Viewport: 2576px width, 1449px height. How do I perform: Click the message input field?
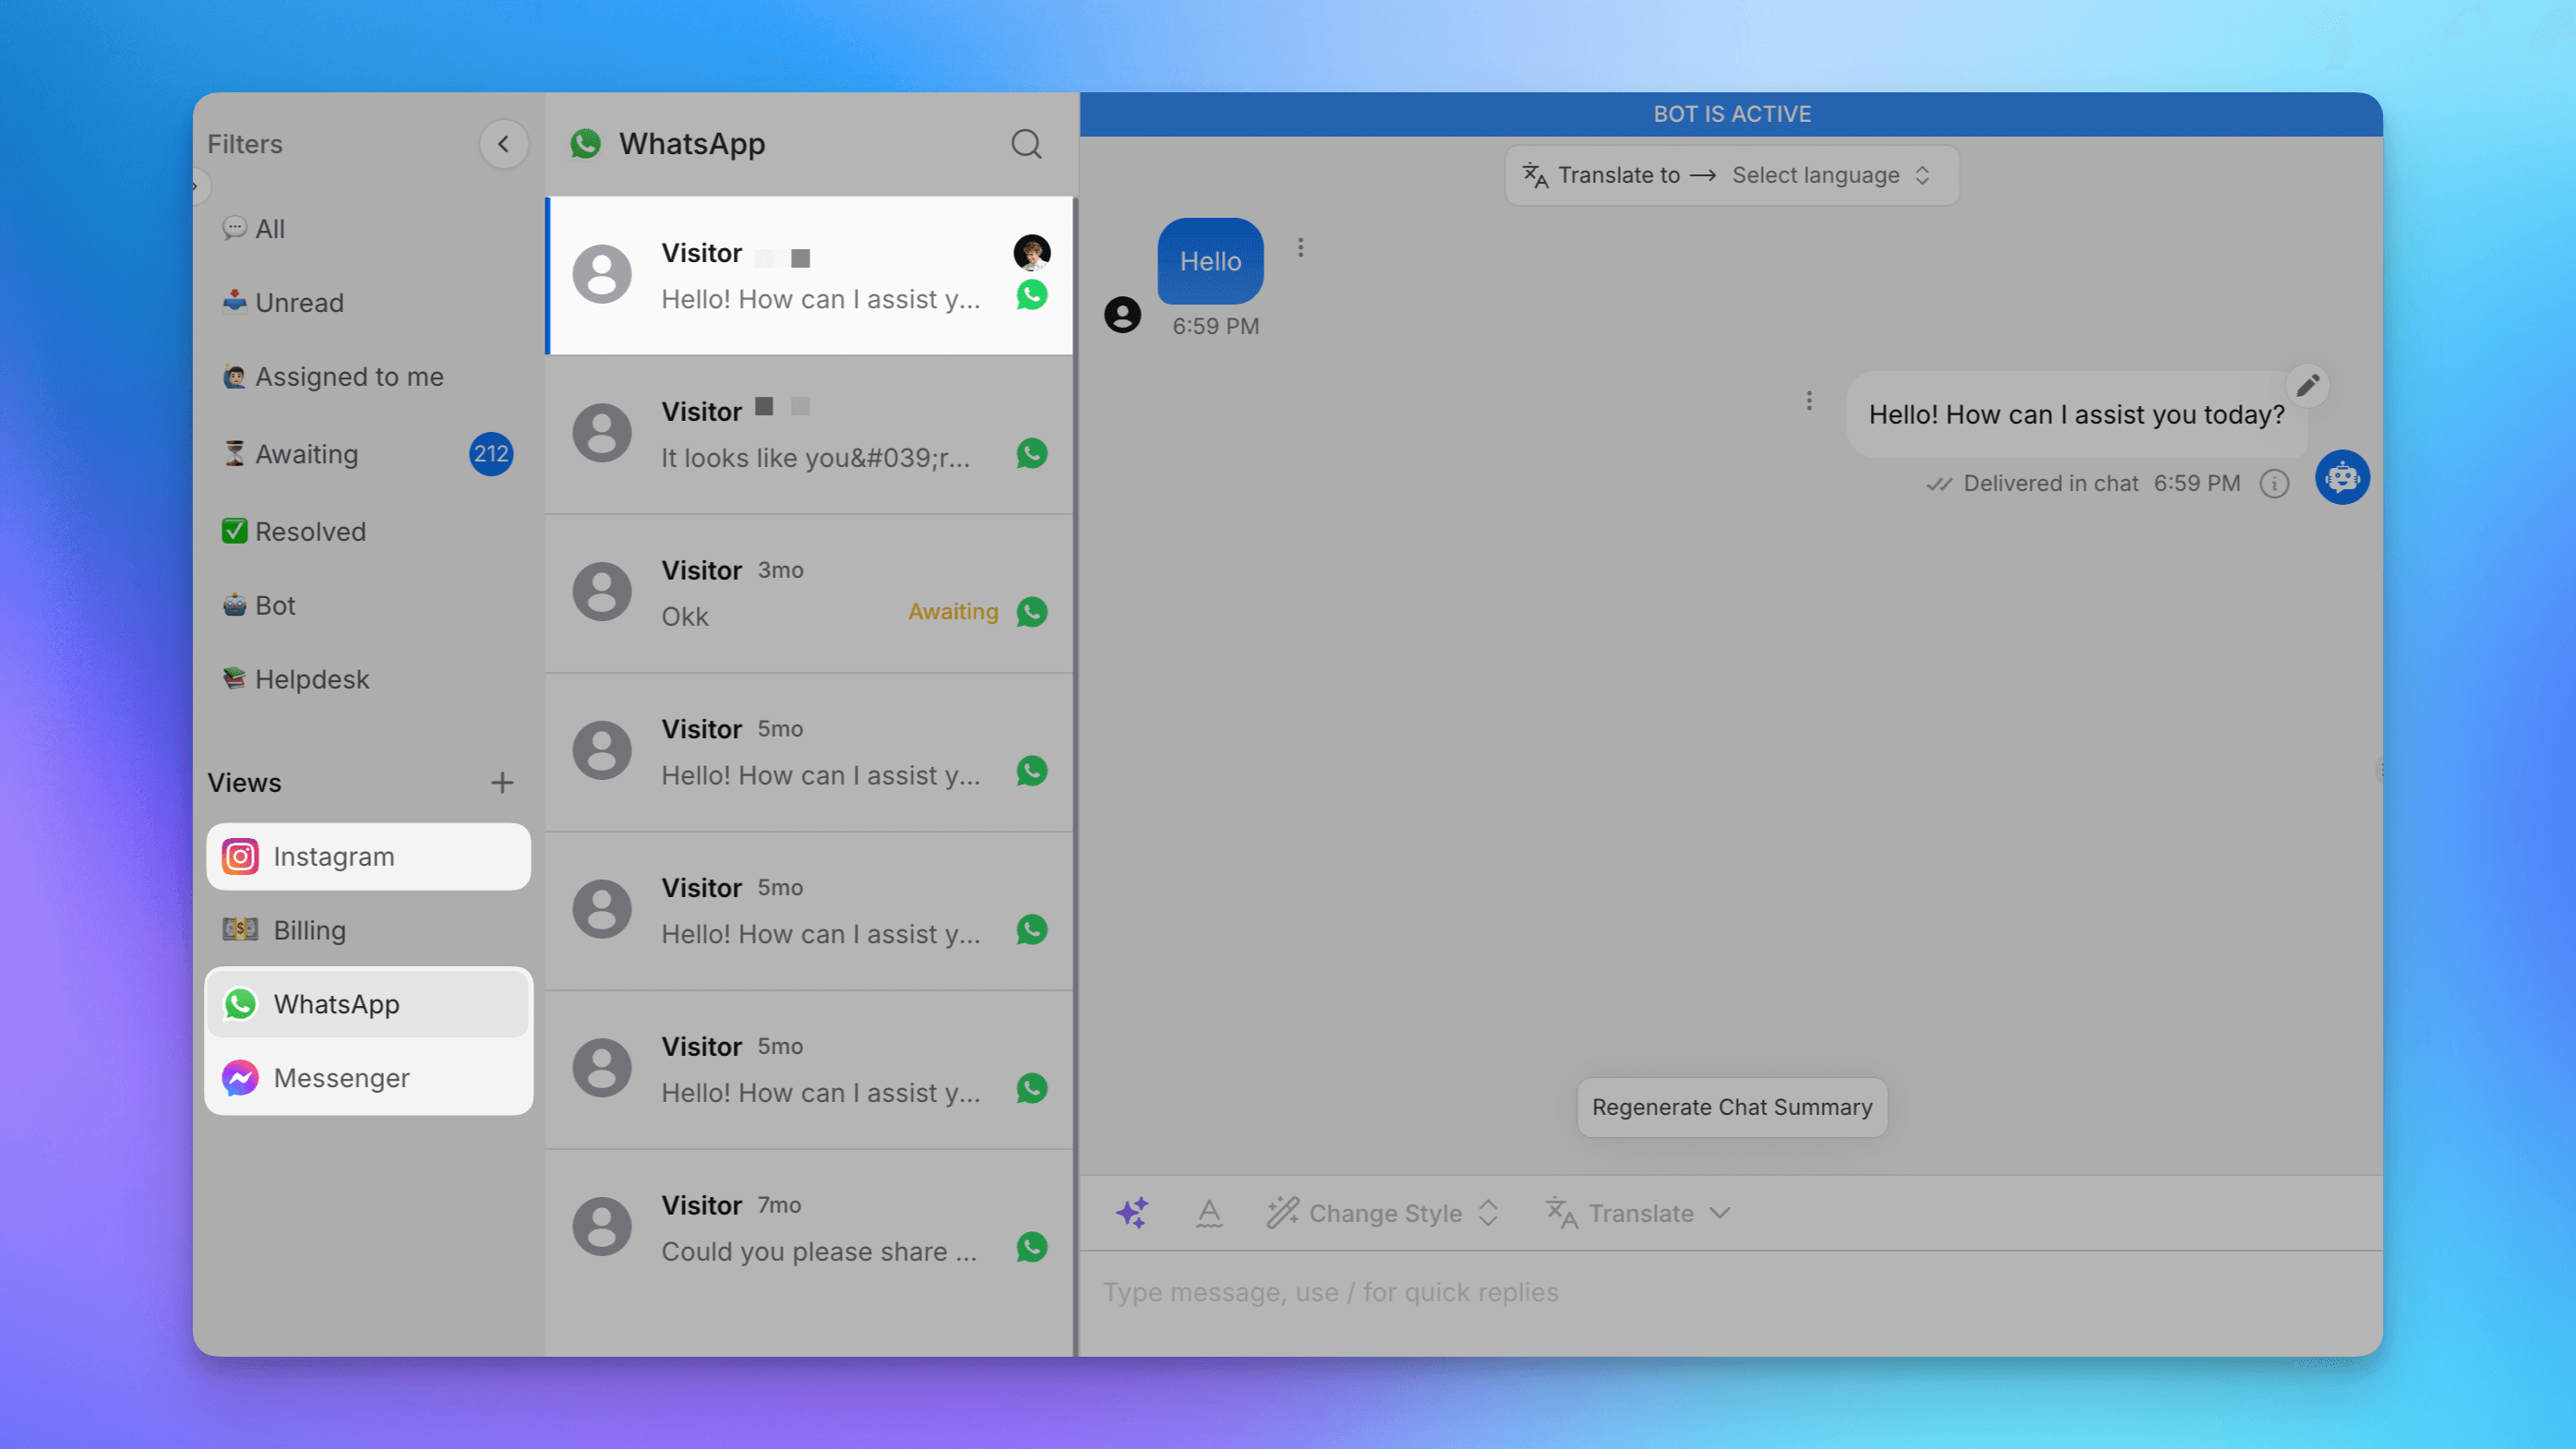tap(1731, 1293)
